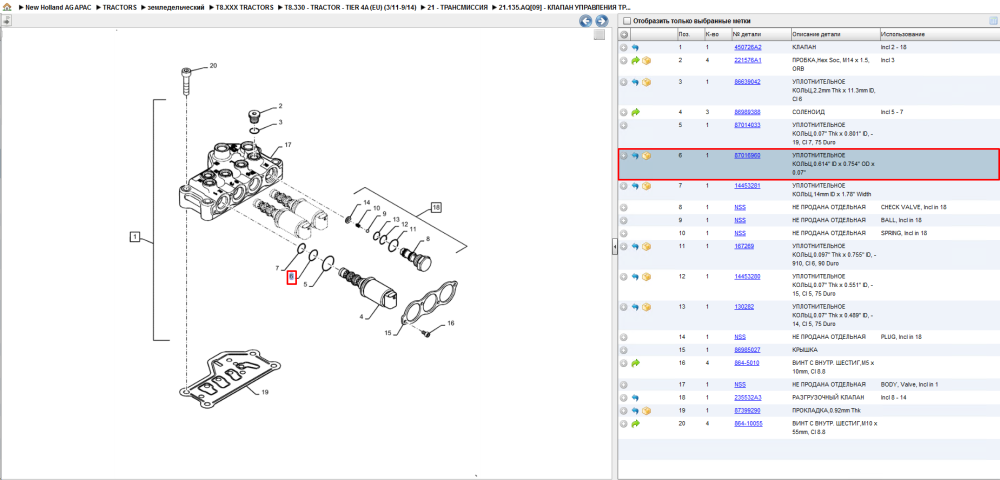Enable 'Отобразить только выбранные метки' checkbox
Screen dimensions: 1000x480
[x=626, y=21]
